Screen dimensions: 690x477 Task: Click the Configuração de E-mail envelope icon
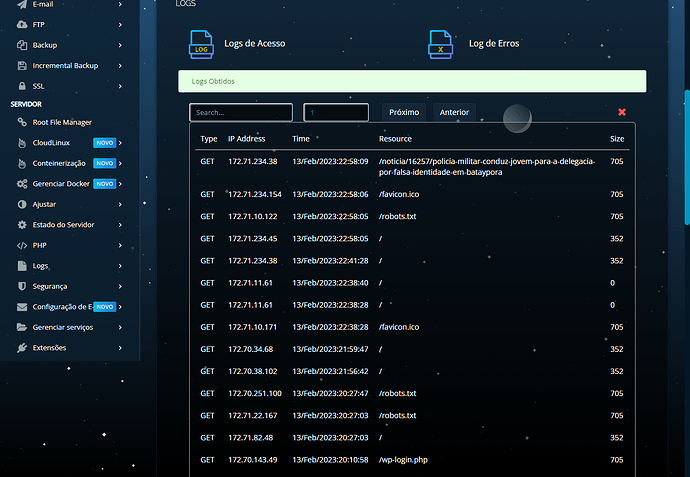click(22, 307)
